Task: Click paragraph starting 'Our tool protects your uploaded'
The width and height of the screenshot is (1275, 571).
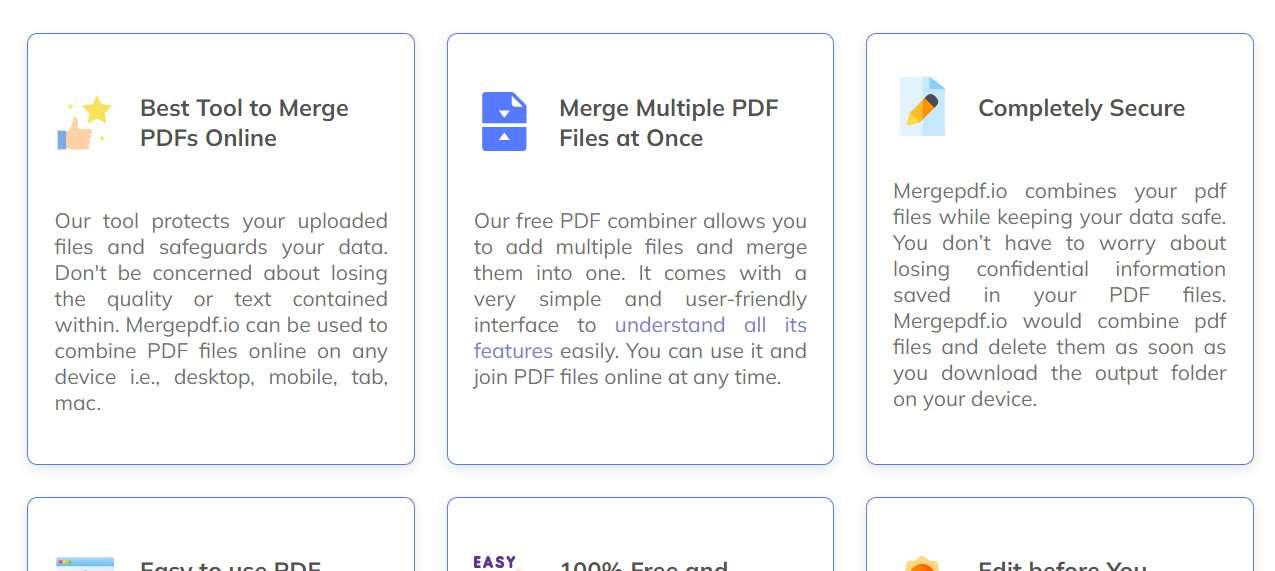Action: tap(221, 312)
